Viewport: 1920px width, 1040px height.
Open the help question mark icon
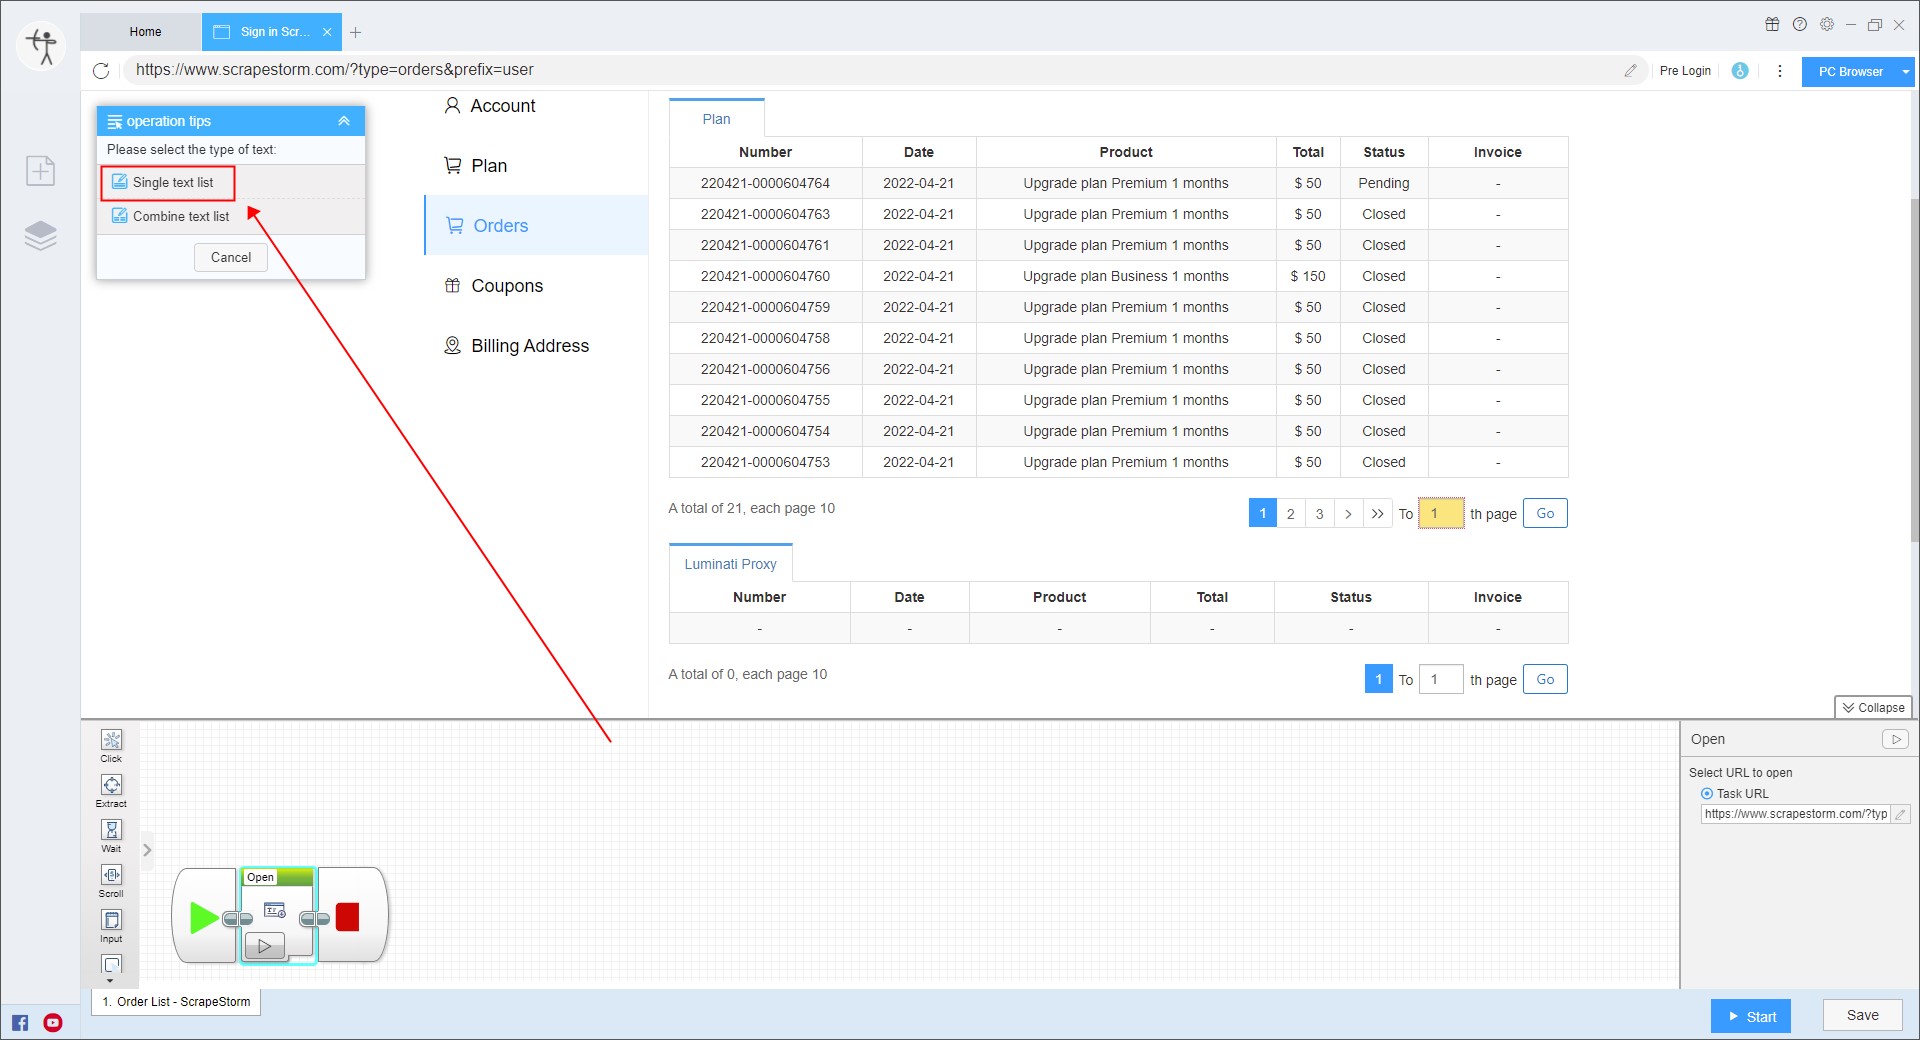coord(1800,24)
